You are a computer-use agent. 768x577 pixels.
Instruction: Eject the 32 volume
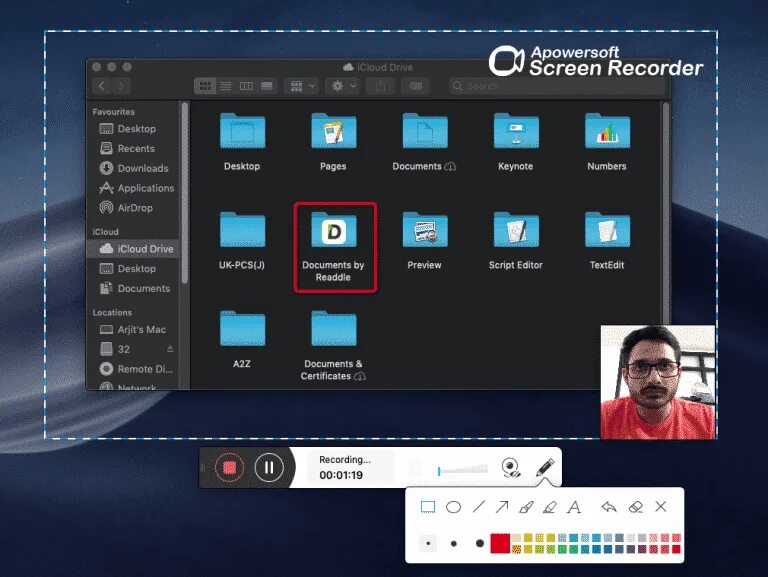(x=170, y=349)
